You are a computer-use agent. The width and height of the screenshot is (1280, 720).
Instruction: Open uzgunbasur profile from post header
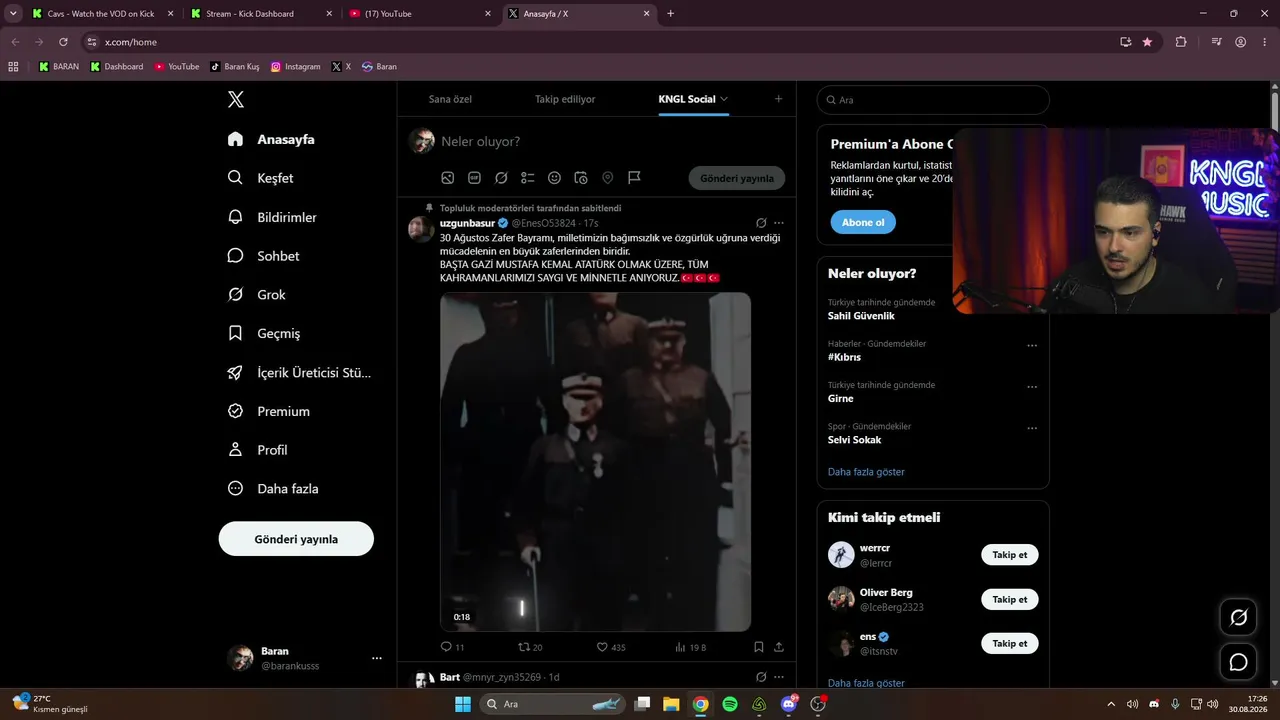coord(467,223)
